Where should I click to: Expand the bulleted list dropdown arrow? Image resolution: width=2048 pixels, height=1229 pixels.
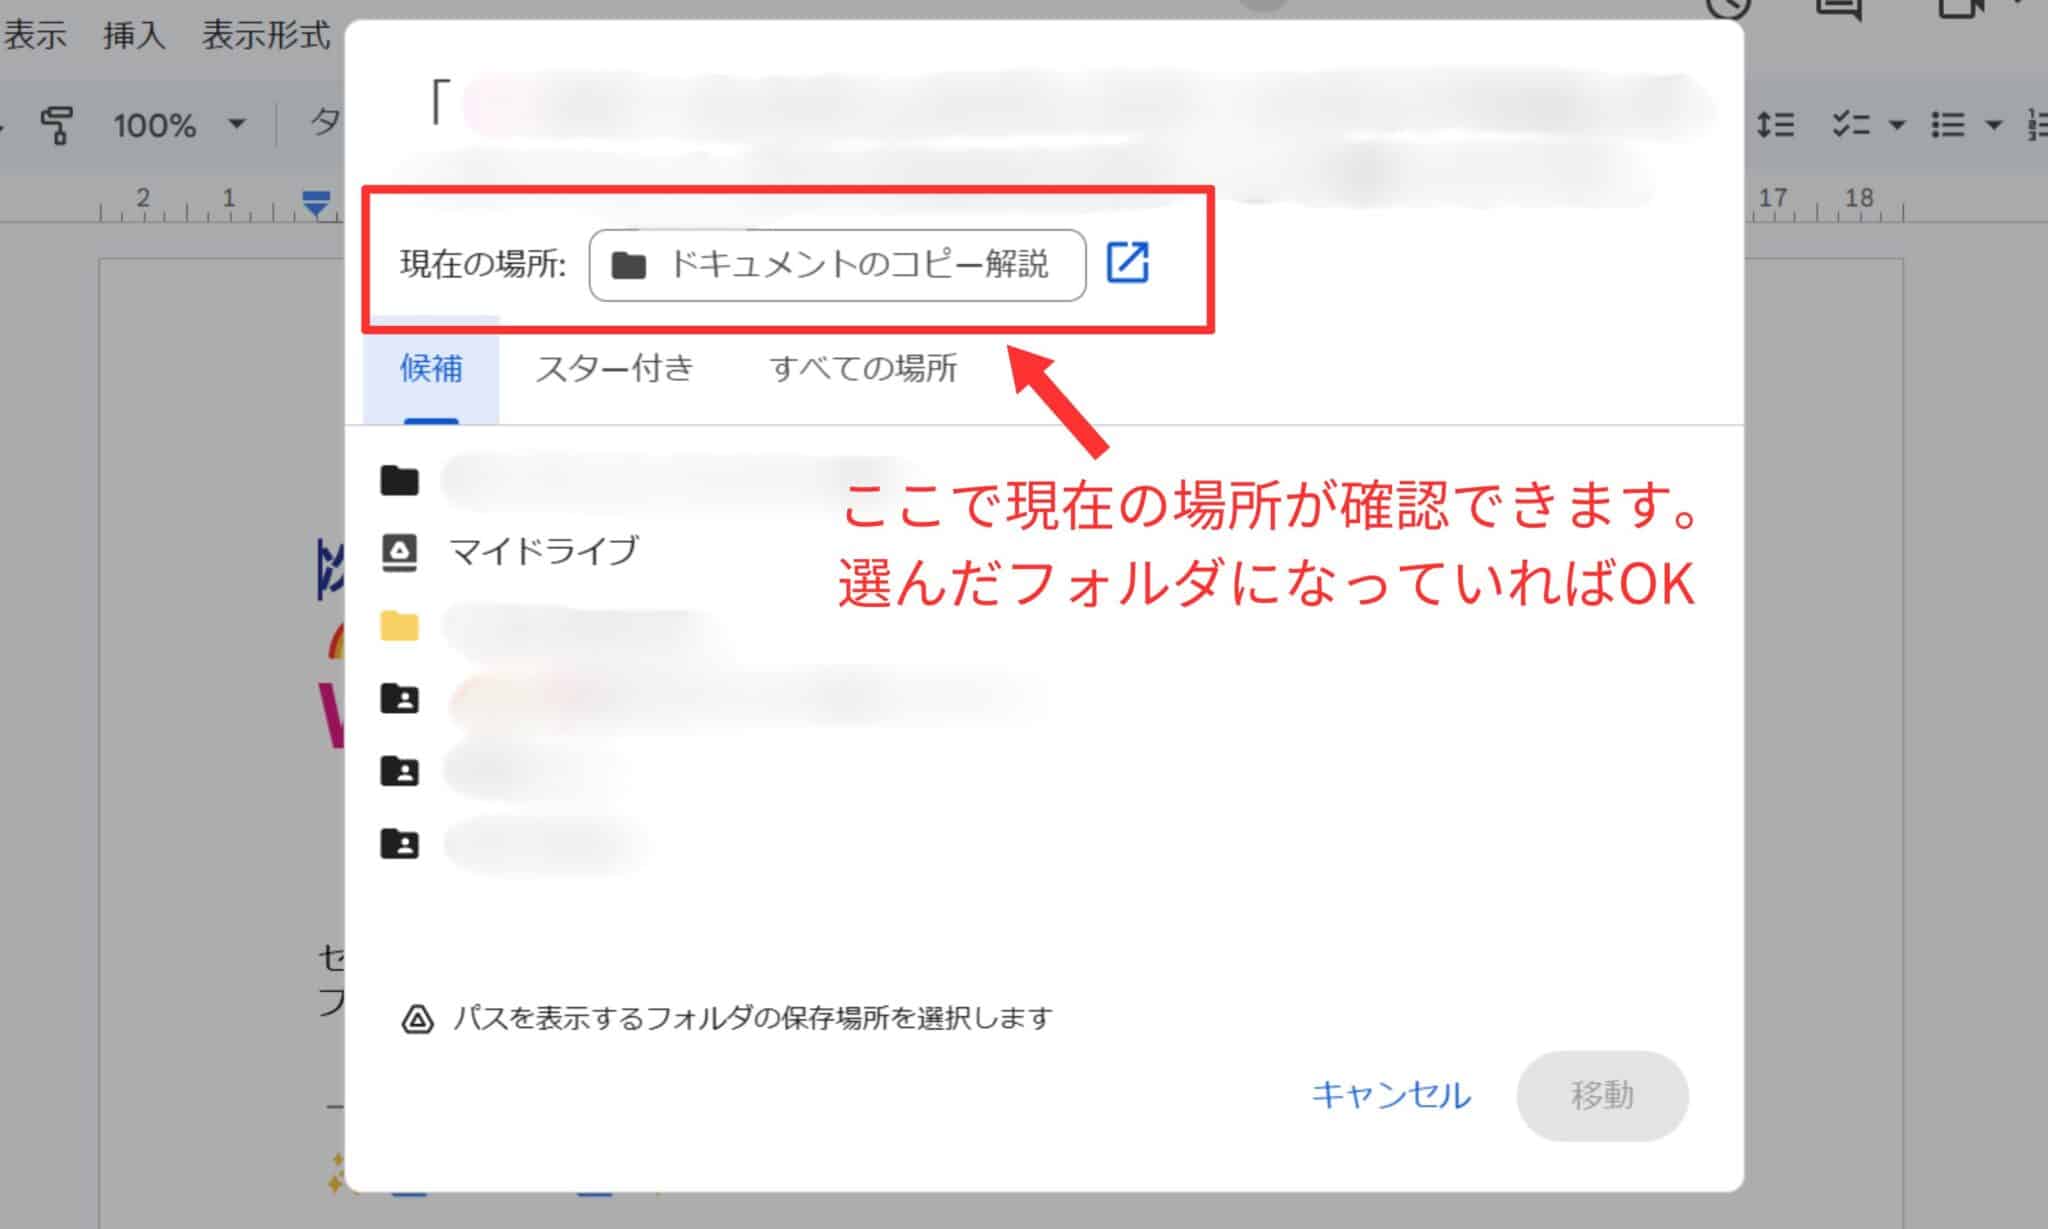(x=1993, y=126)
